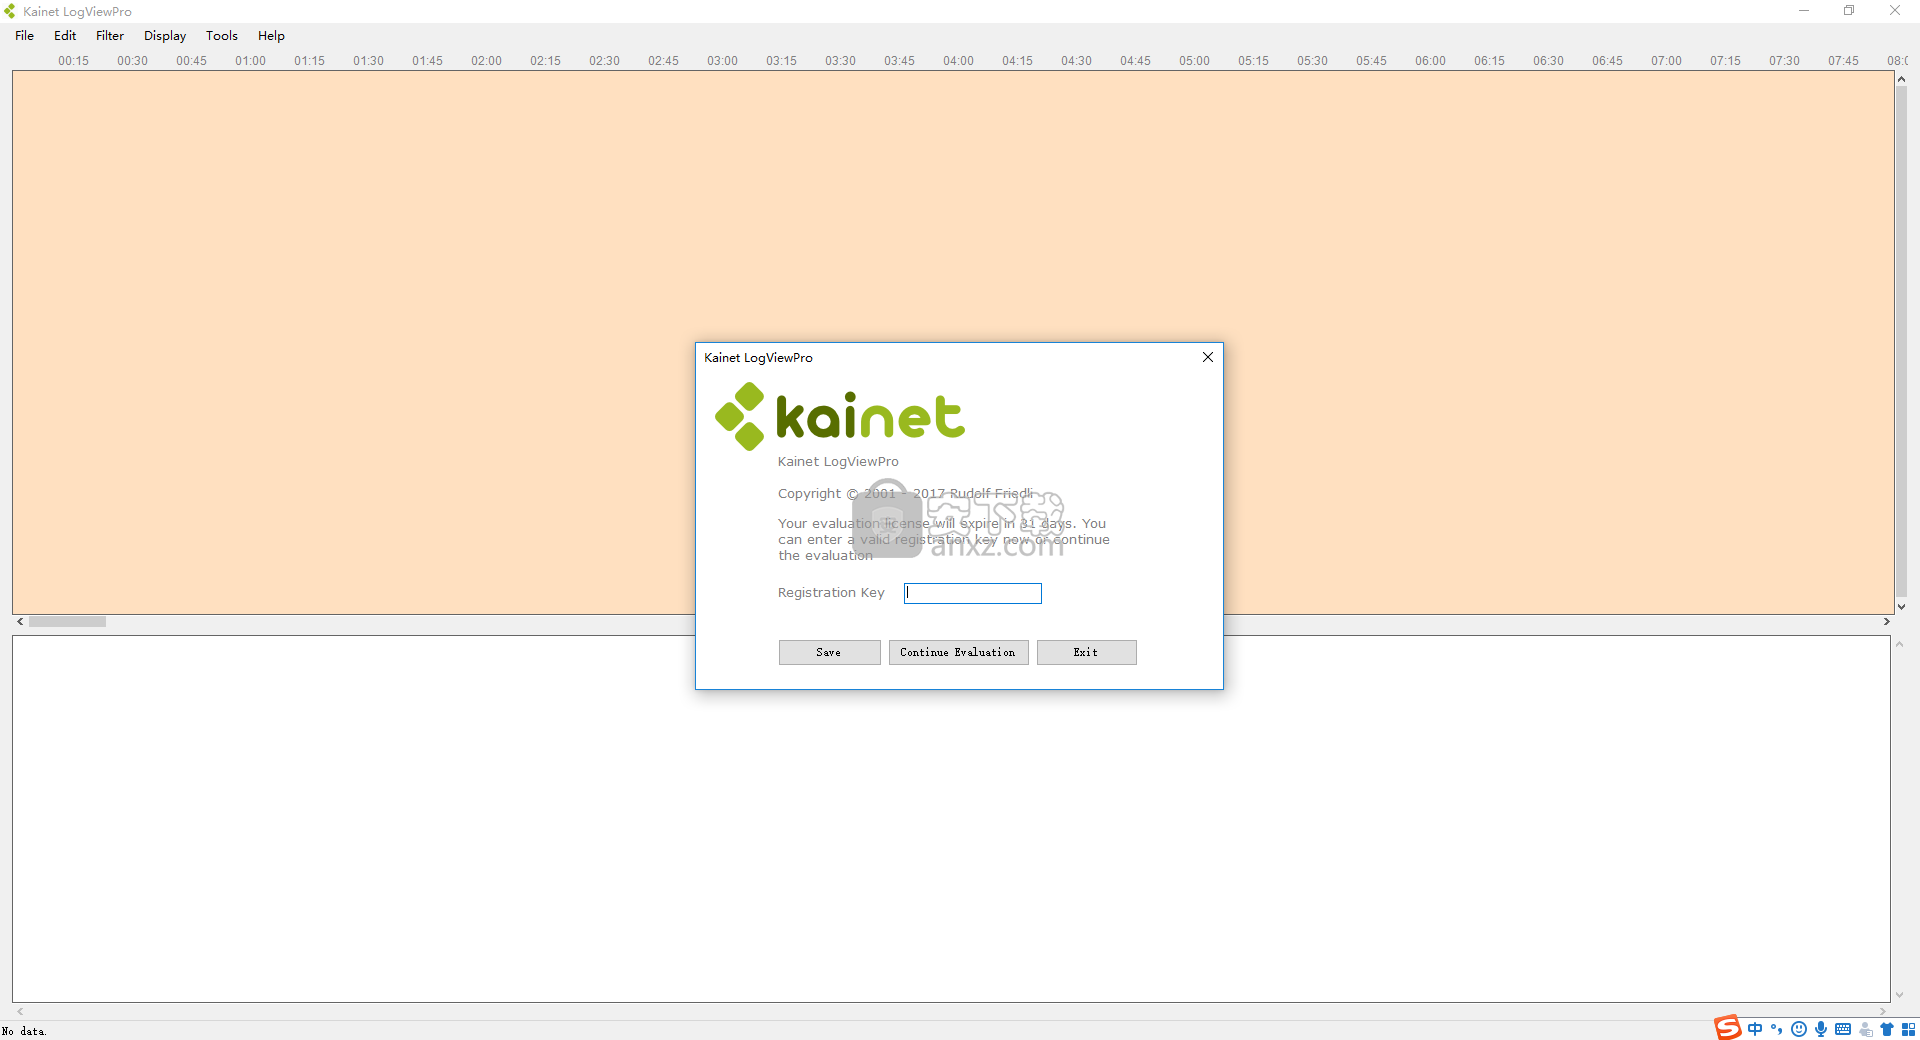Click the 06:45 timeline marker
Viewport: 1920px width, 1040px height.
tap(1607, 60)
